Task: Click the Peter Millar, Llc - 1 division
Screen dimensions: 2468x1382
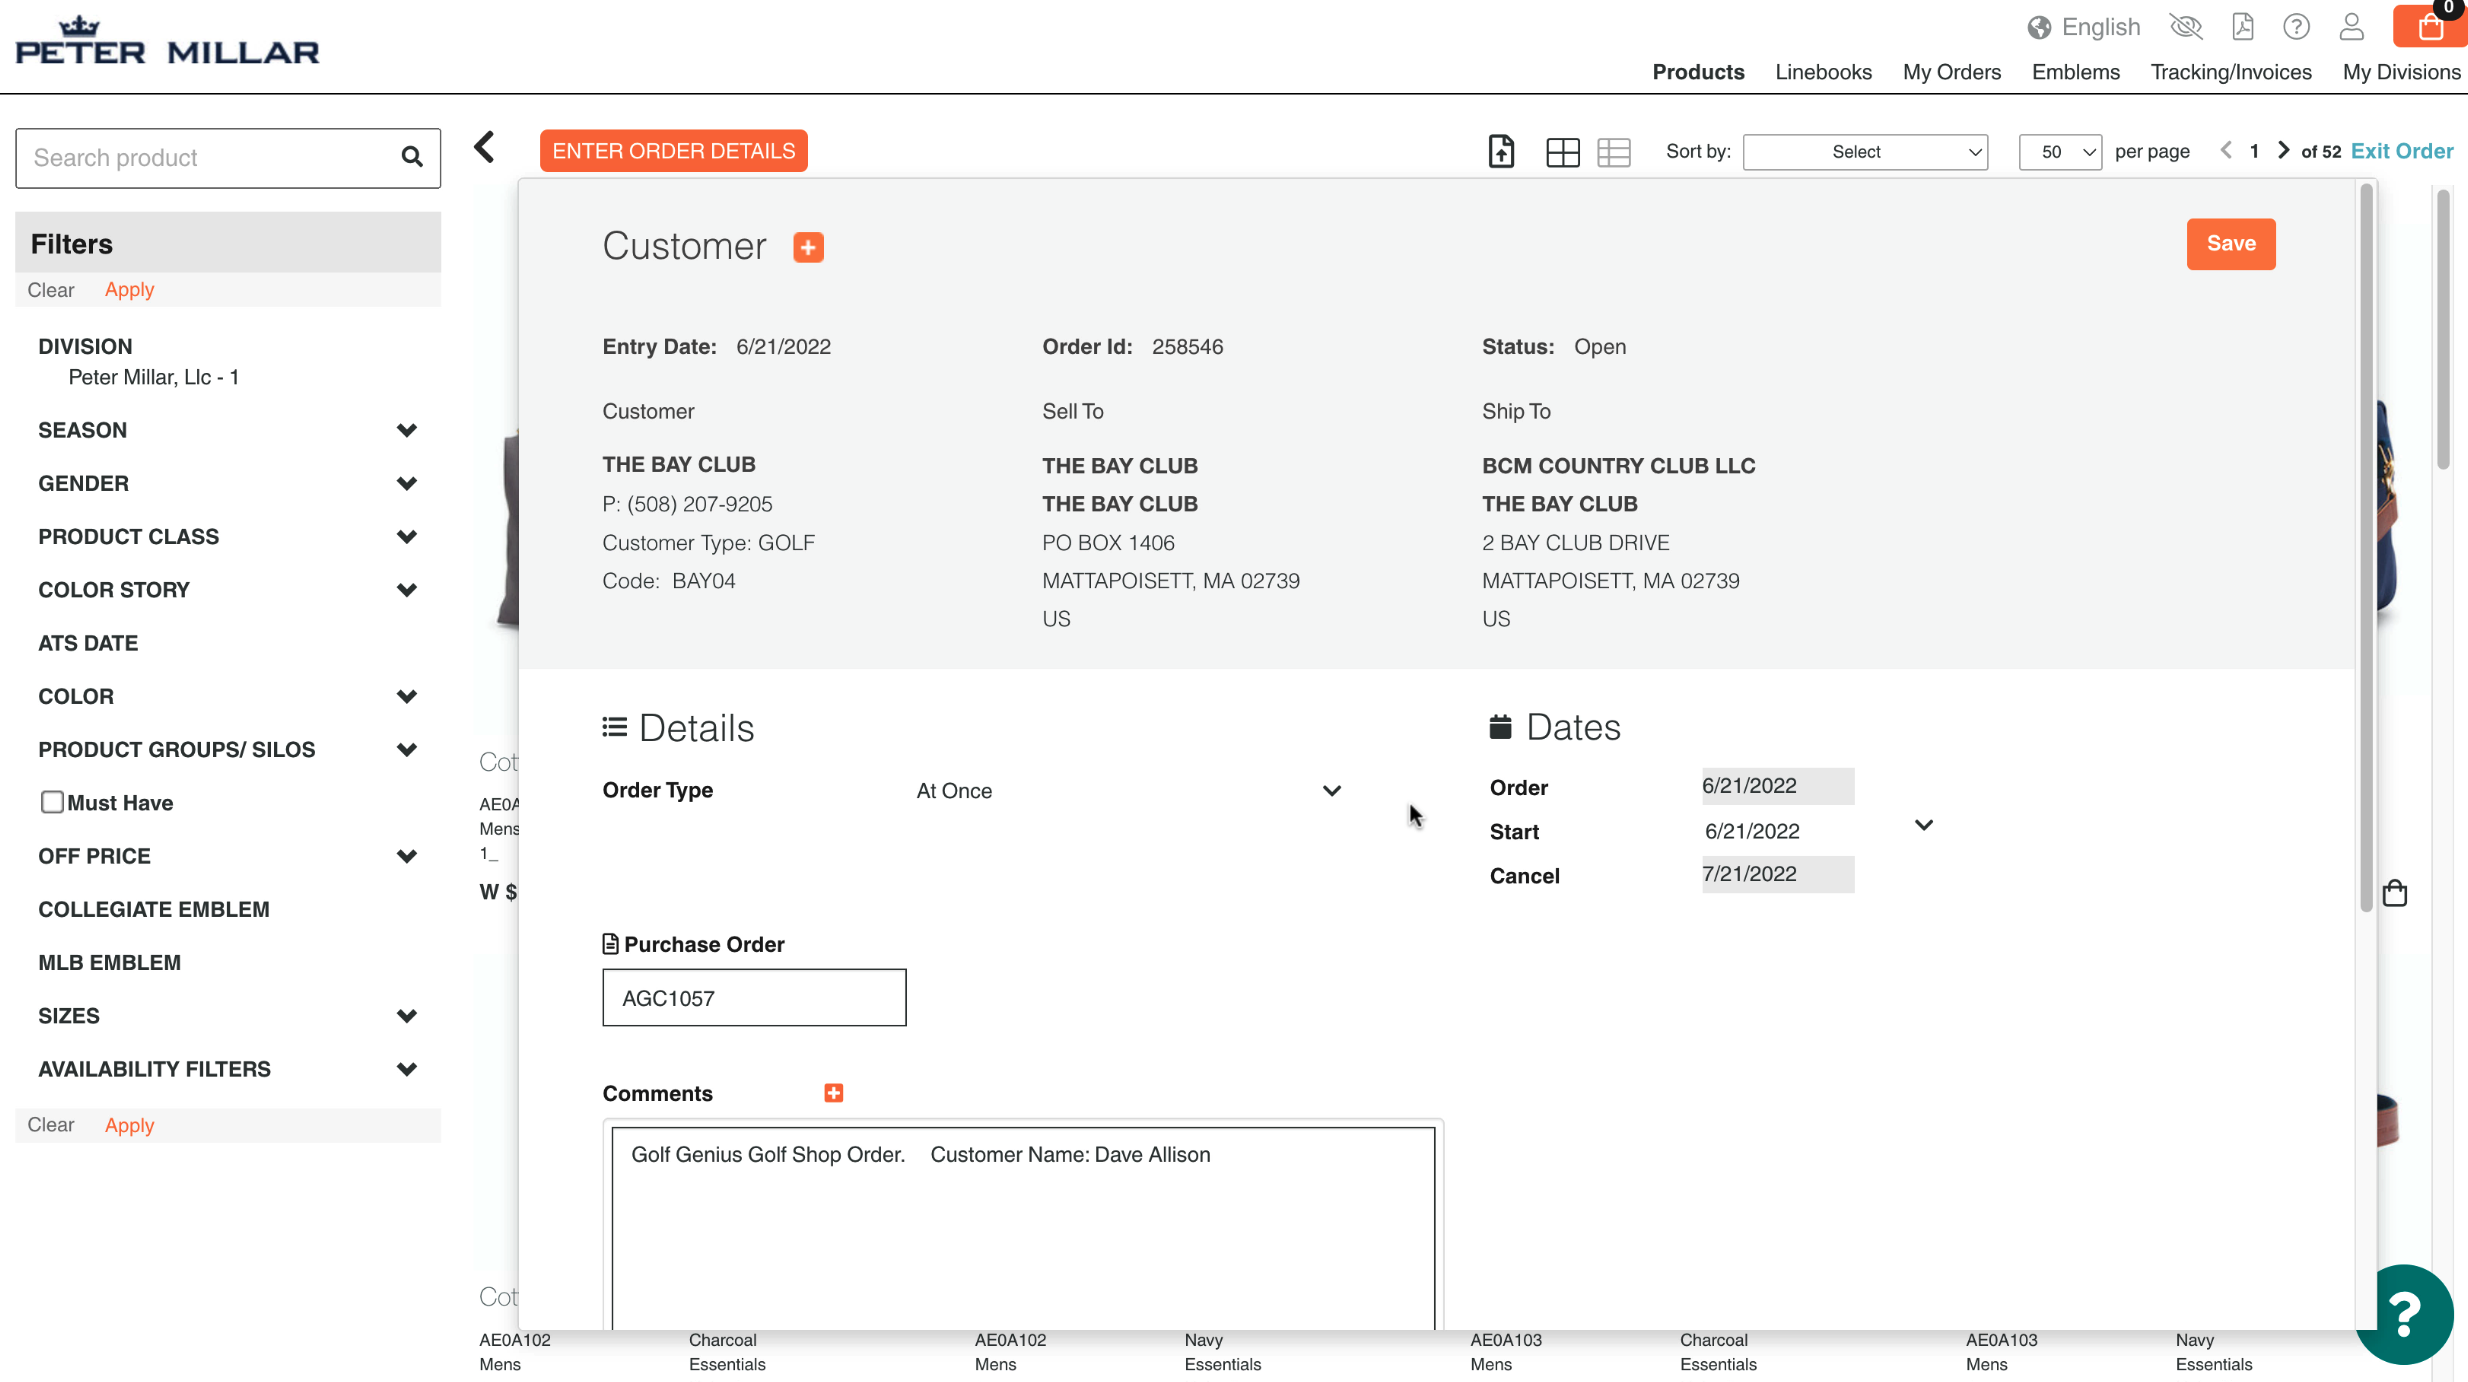Action: (153, 377)
